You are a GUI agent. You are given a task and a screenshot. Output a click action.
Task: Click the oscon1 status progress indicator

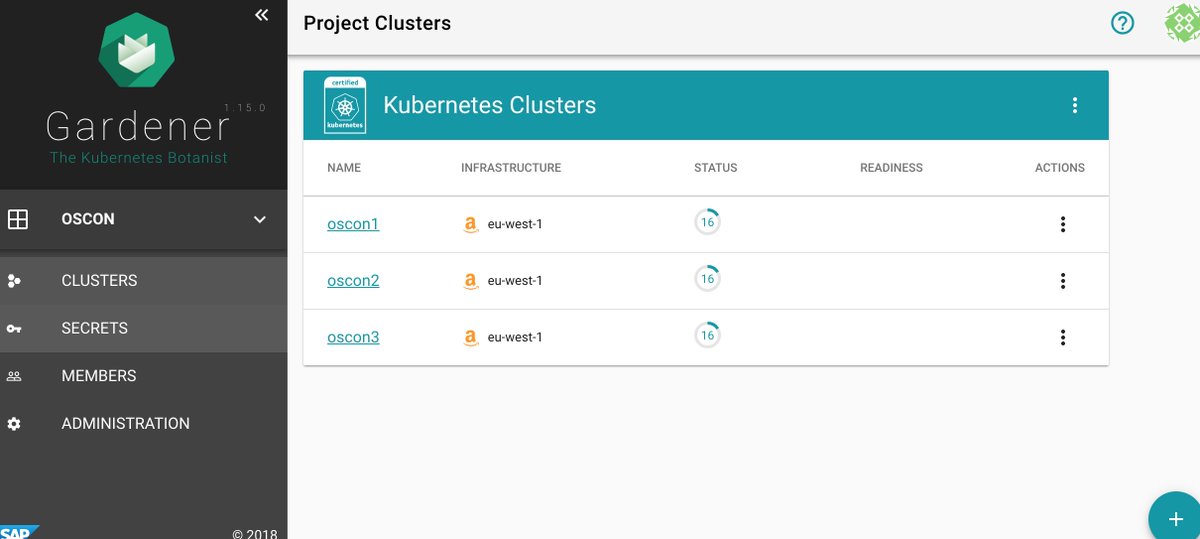pos(707,222)
